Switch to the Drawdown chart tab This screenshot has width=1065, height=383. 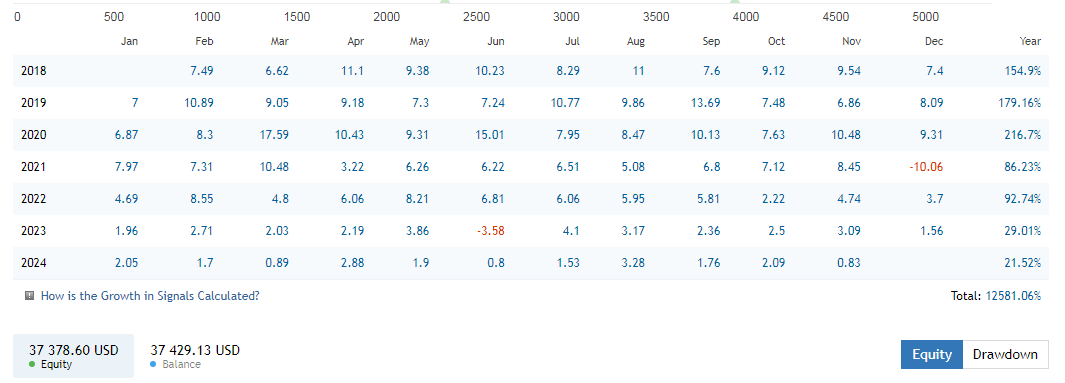[x=1005, y=354]
